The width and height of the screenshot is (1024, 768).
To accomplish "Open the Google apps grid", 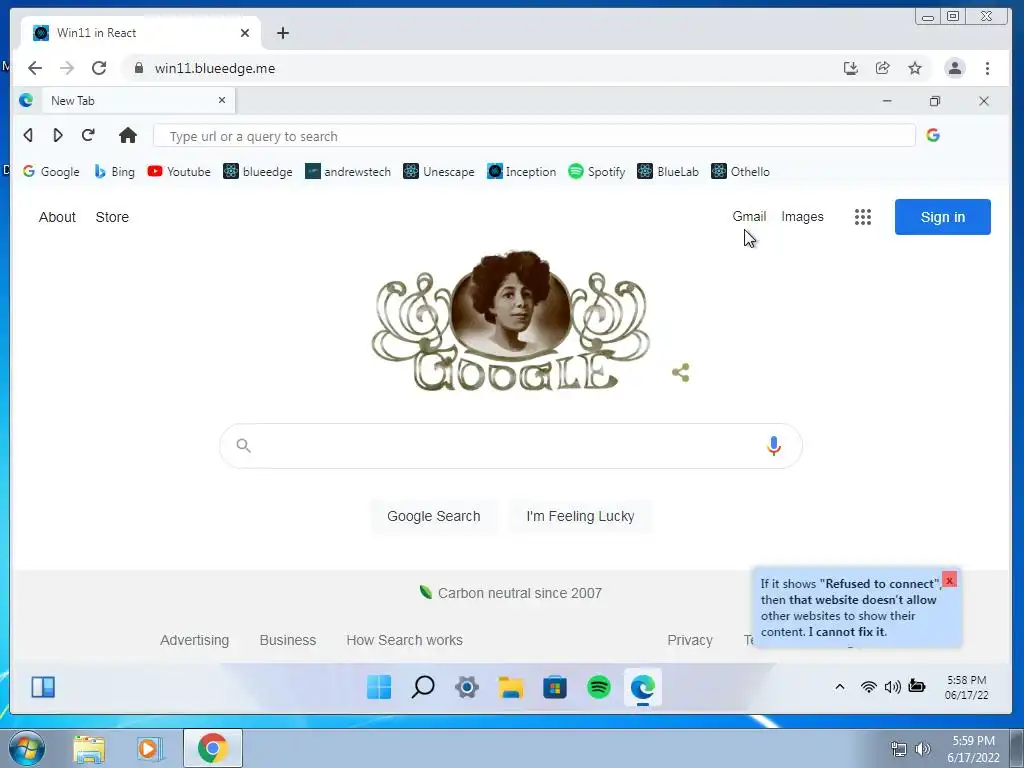I will 863,217.
